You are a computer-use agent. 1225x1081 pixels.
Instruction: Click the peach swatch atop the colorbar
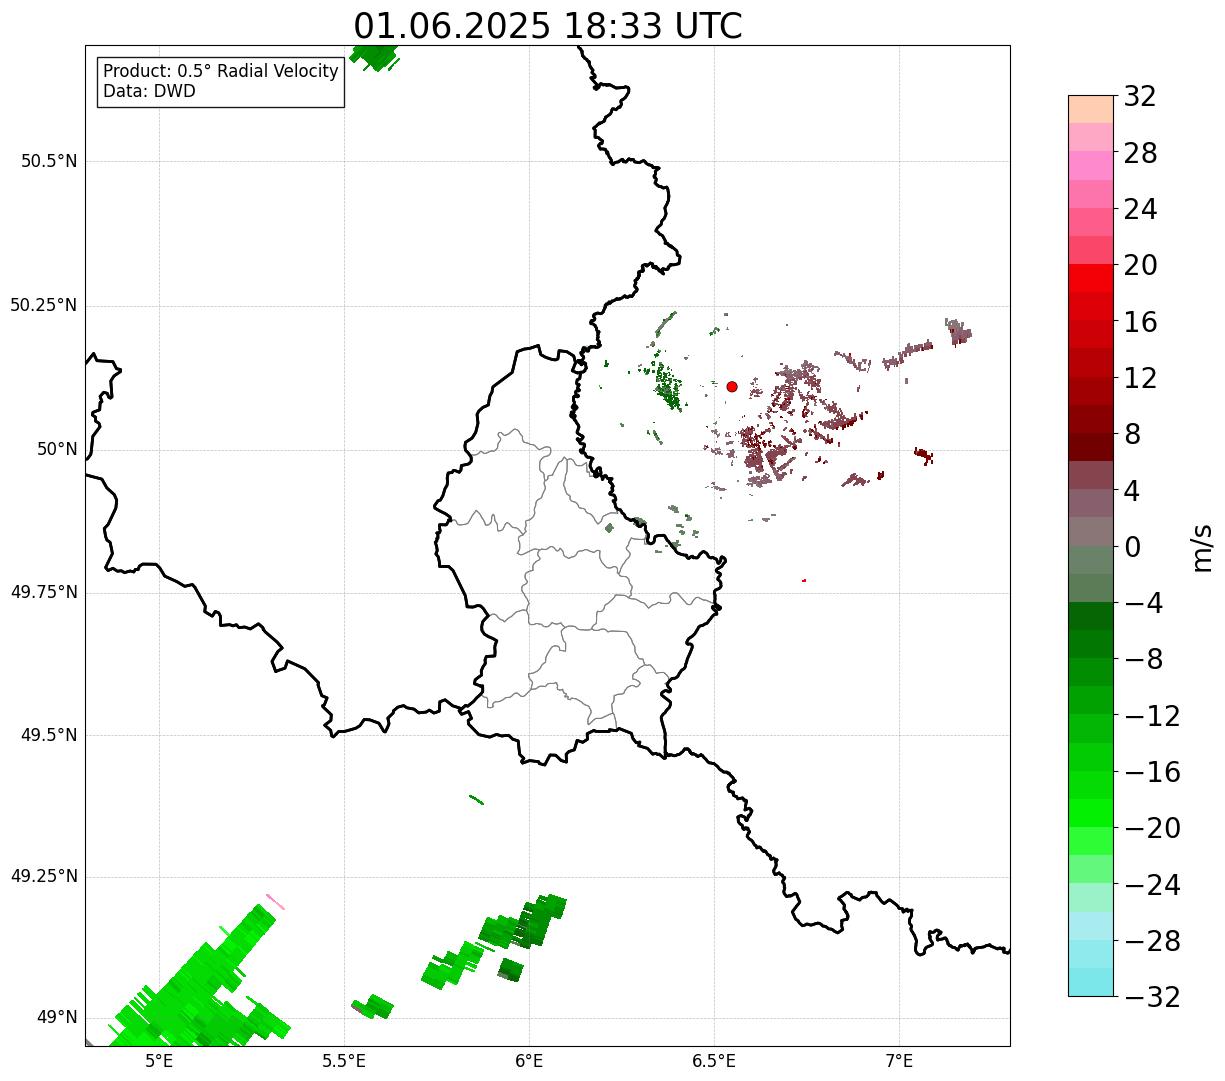click(1091, 109)
